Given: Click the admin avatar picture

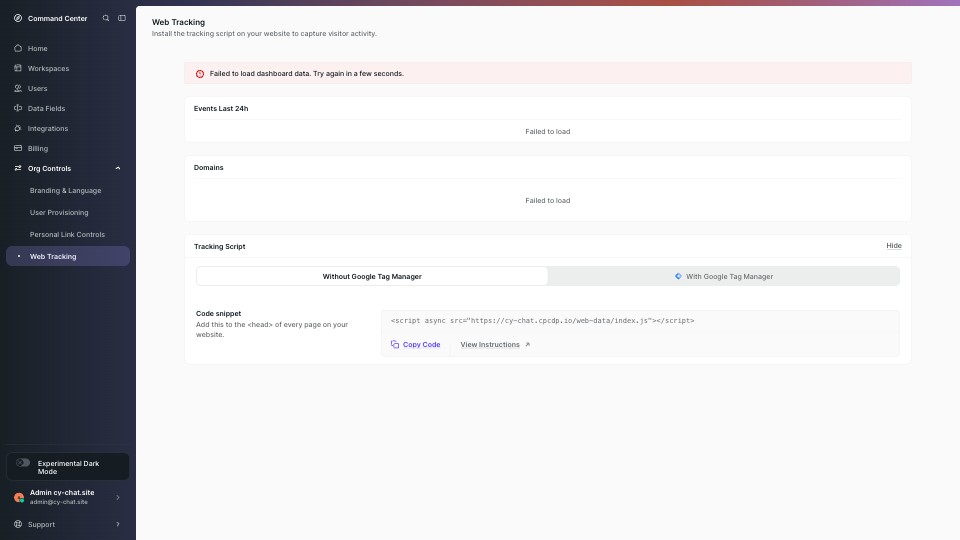Looking at the screenshot, I should [x=19, y=497].
